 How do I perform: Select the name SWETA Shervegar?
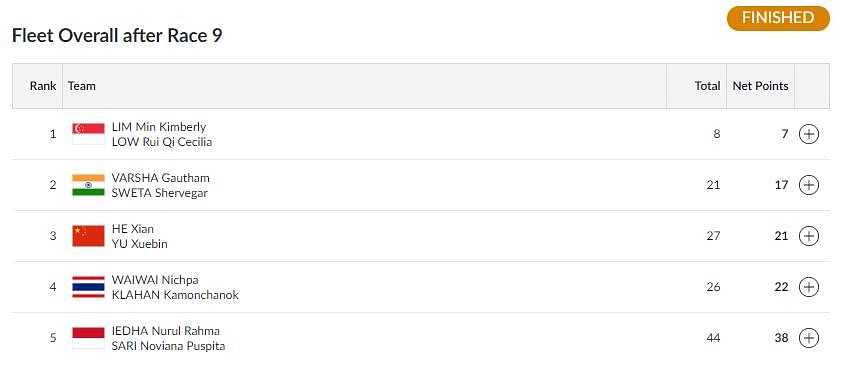pos(160,193)
